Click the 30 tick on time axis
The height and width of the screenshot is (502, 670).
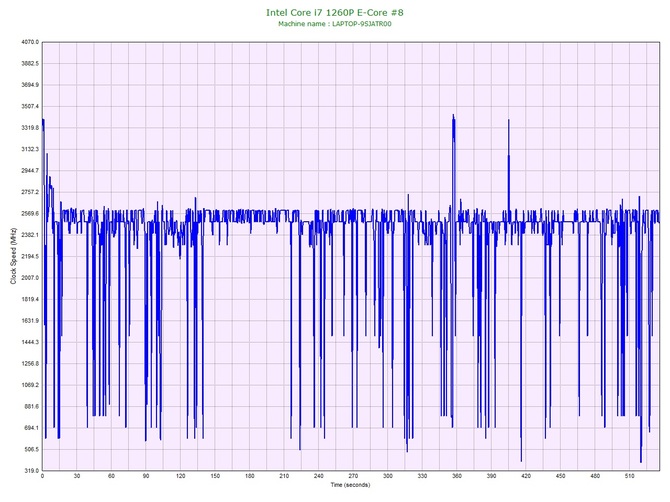[x=77, y=476]
